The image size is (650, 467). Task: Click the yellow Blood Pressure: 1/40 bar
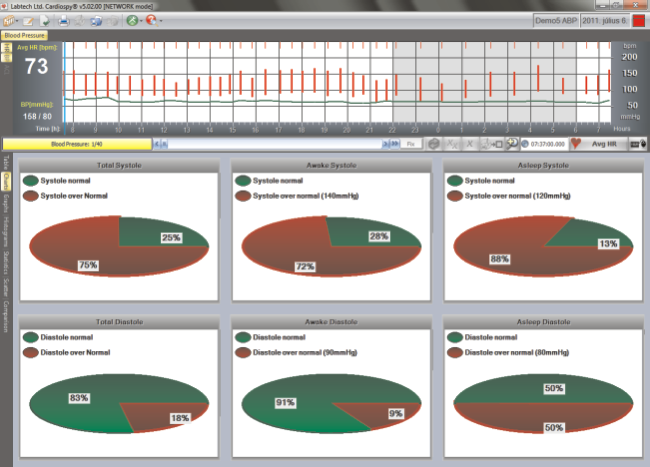click(77, 144)
